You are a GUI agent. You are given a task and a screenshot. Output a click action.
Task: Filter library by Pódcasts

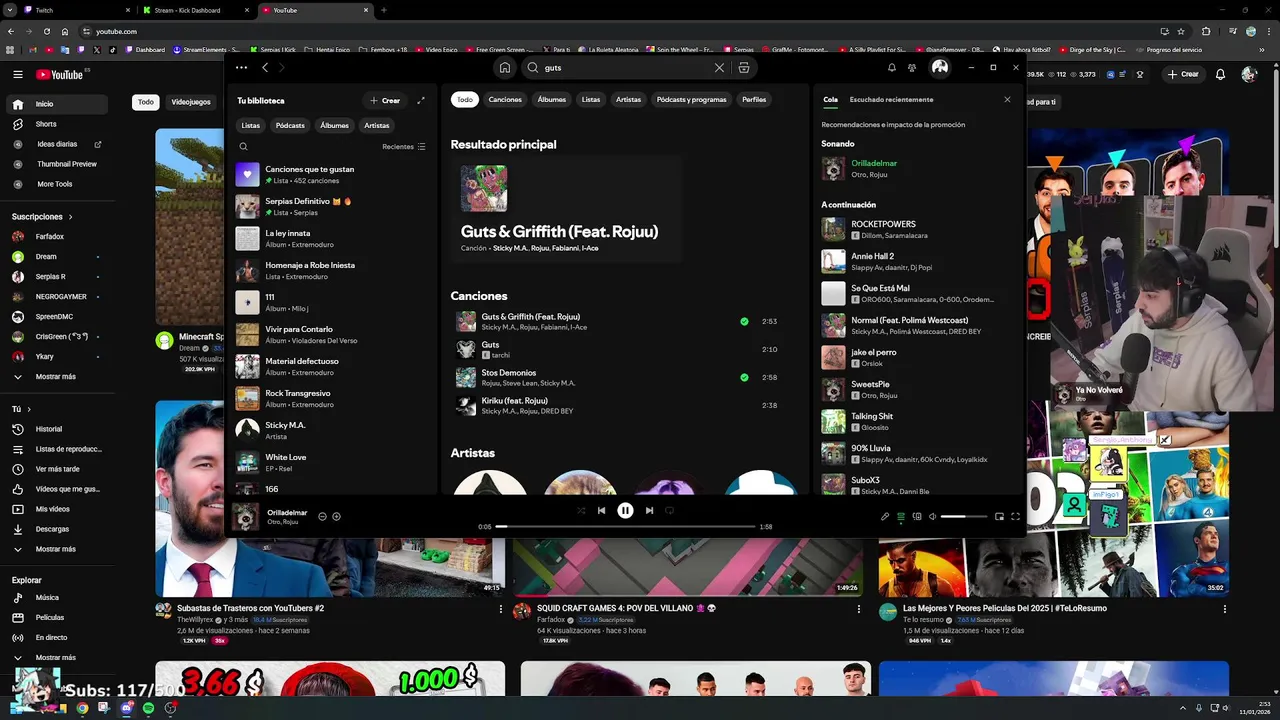click(x=290, y=125)
